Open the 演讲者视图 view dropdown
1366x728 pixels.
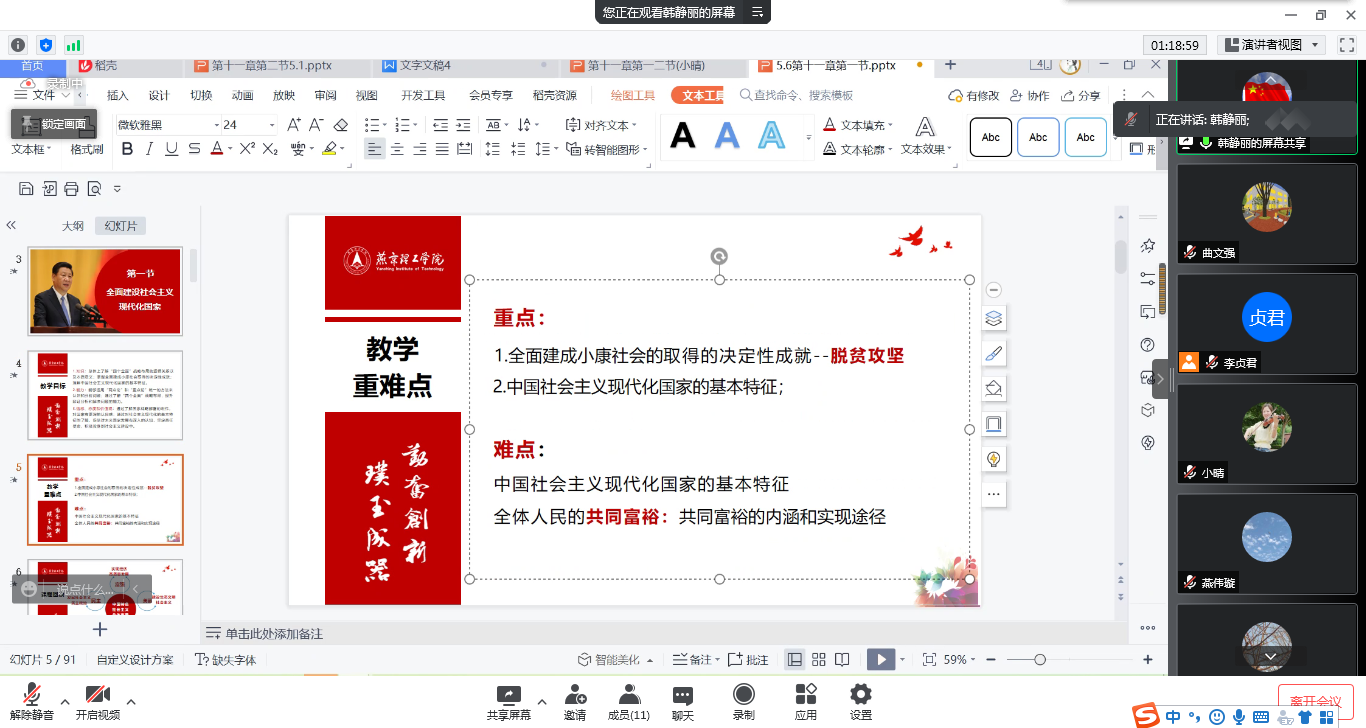pos(1315,45)
